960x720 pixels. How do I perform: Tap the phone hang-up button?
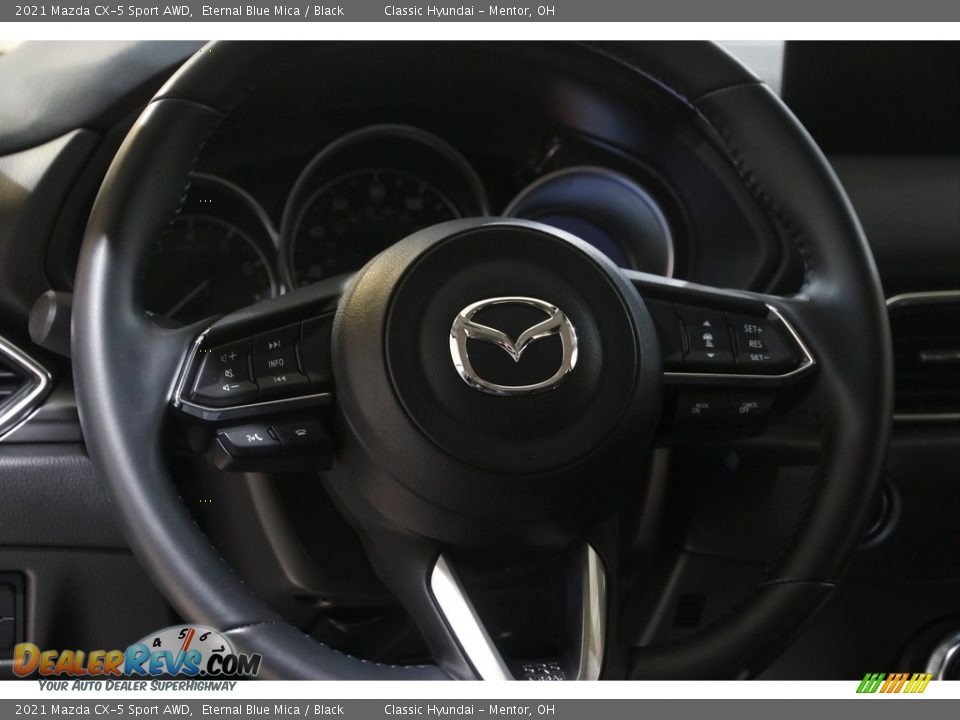click(x=301, y=433)
